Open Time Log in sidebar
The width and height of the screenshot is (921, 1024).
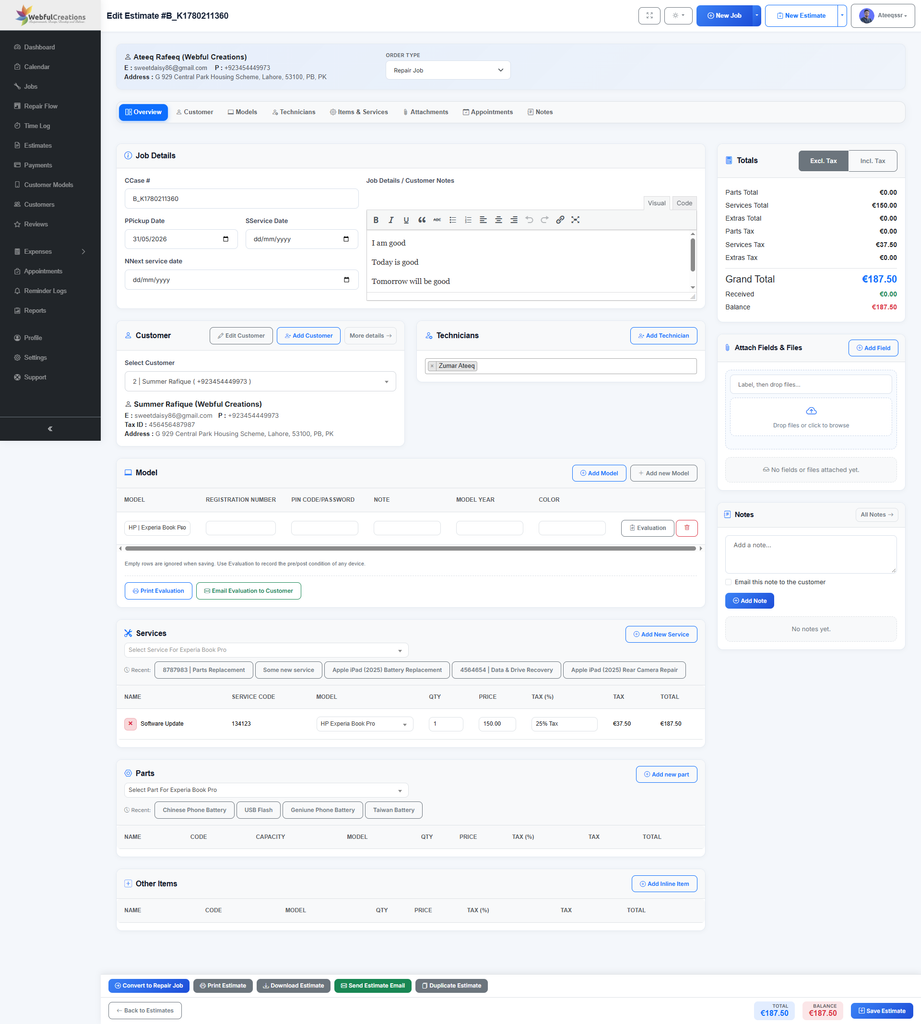click(37, 125)
